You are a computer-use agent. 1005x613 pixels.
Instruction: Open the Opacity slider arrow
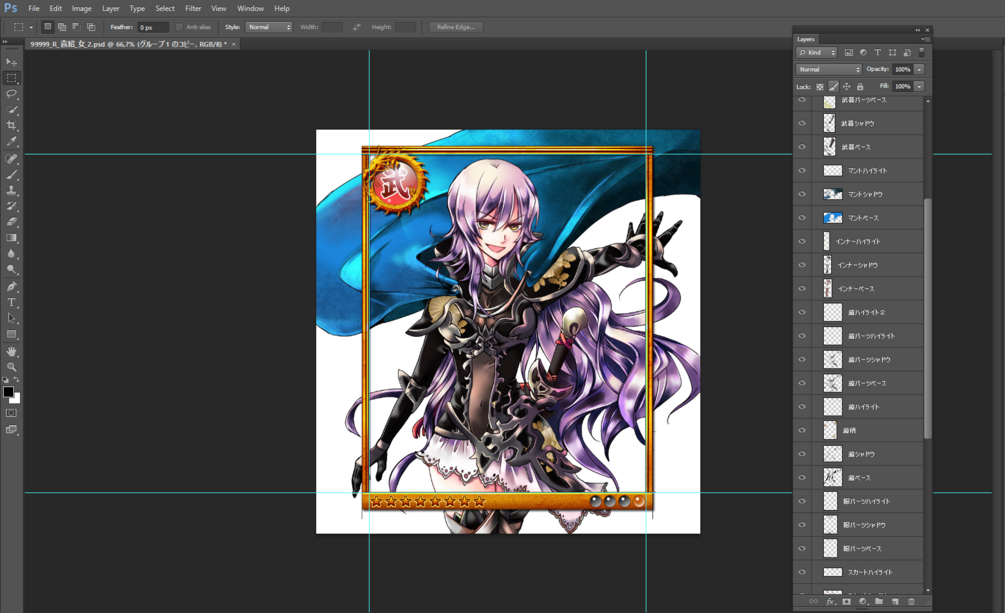[919, 69]
